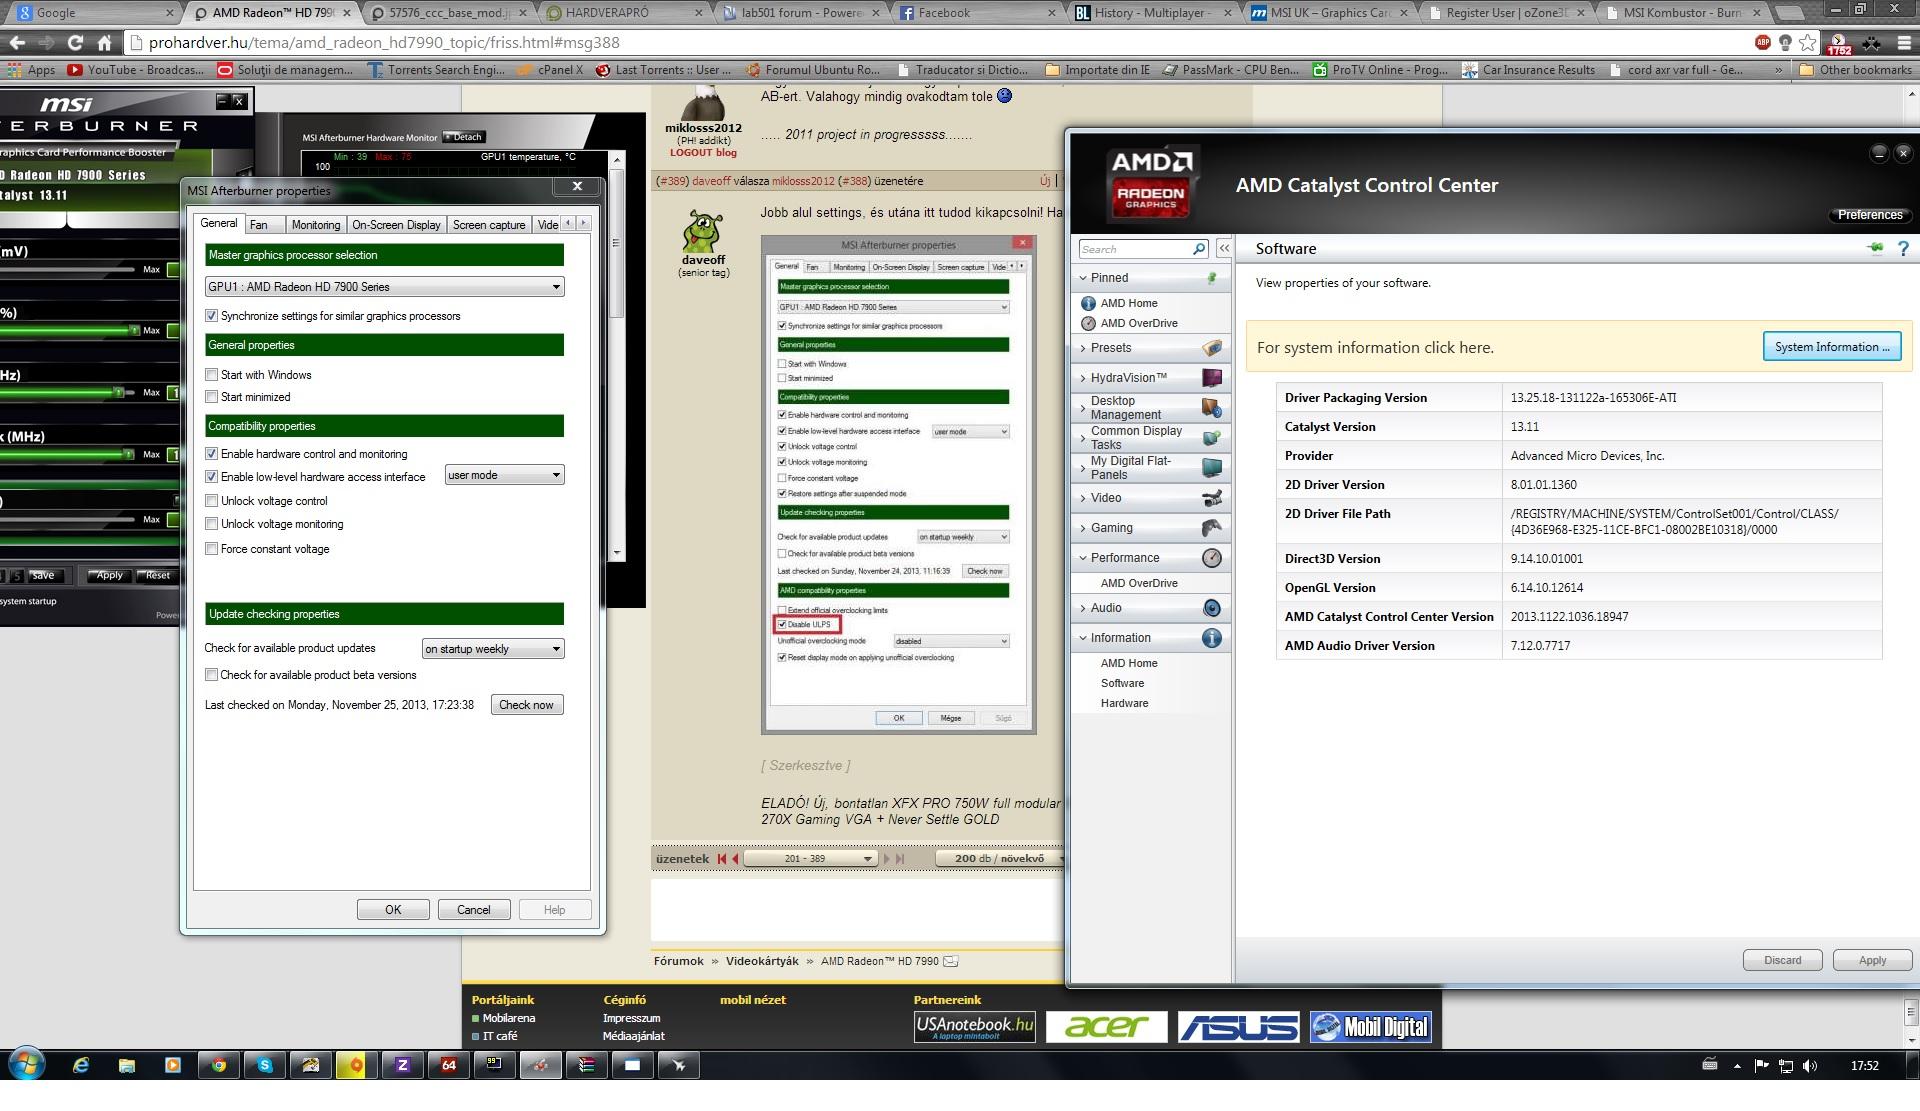Click My Digital Flat-Panels monitor icon
The width and height of the screenshot is (1920, 1111).
1211,468
